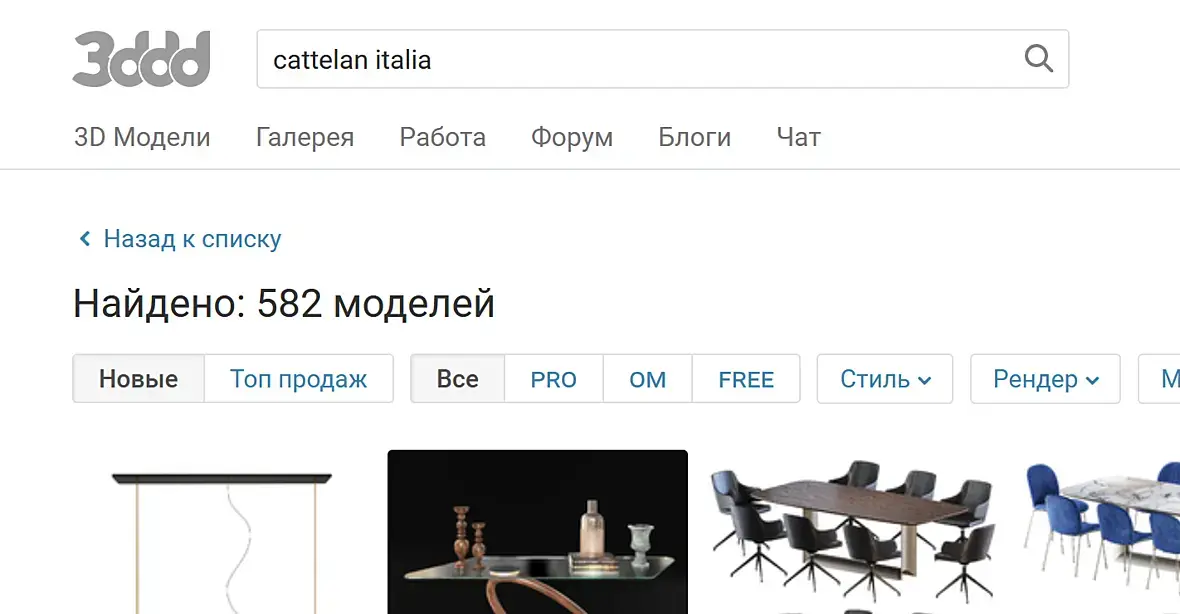Sort results by Топ продаж
Image resolution: width=1180 pixels, height=614 pixels.
(x=299, y=378)
